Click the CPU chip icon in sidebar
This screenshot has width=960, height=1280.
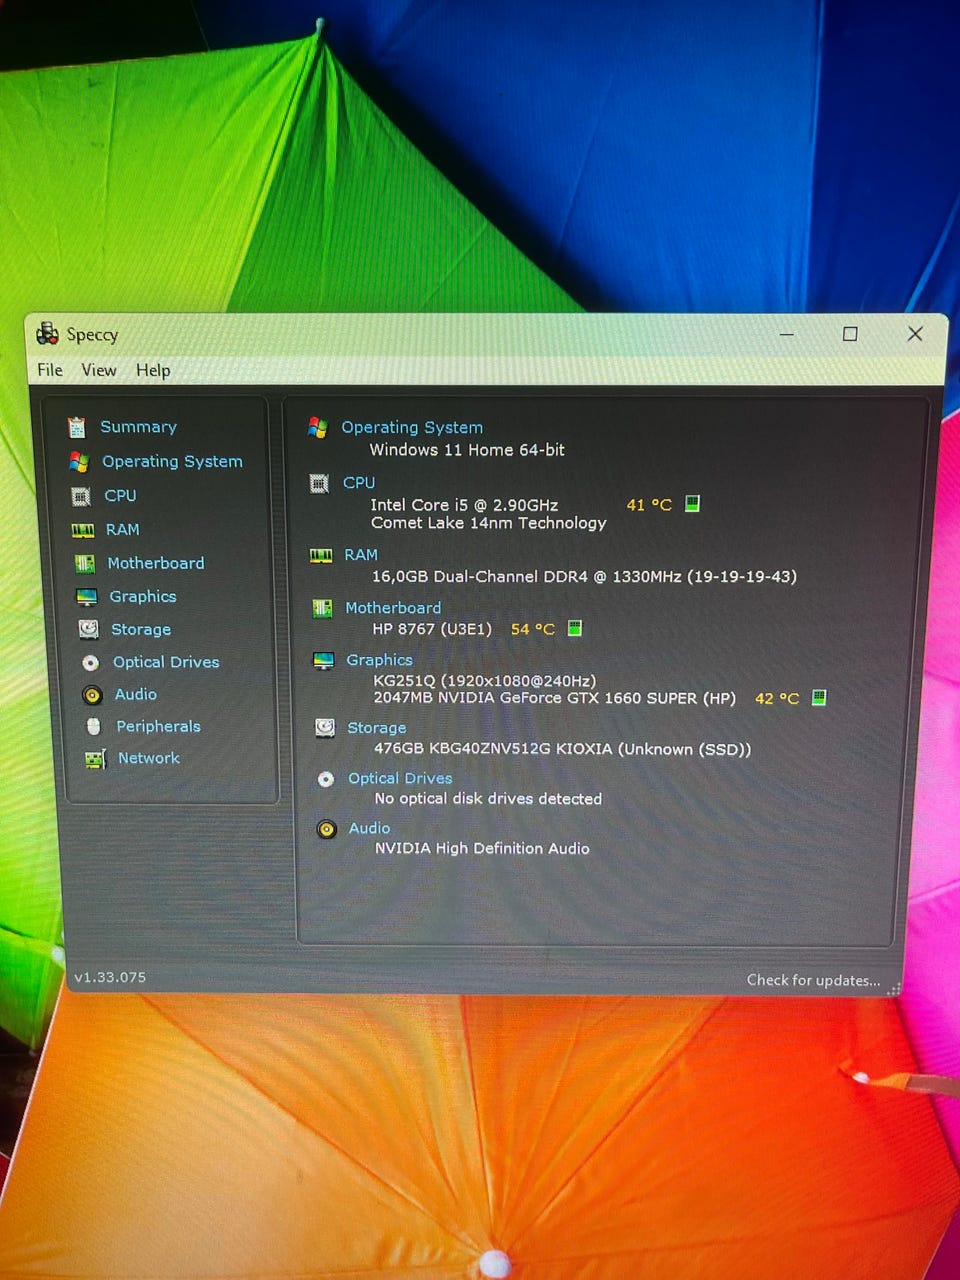81,496
